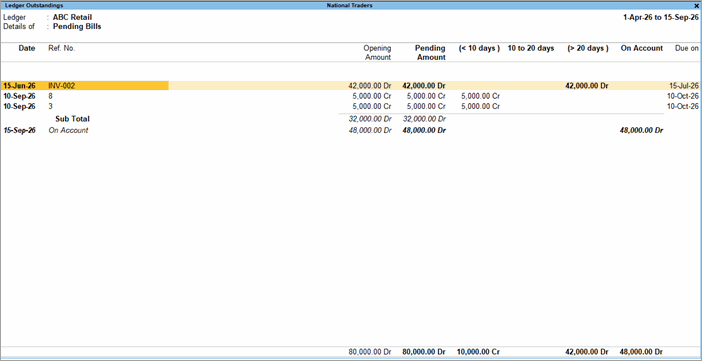Click the period 1-Apr-26 to 15-Sep-26
The image size is (702, 361).
click(661, 17)
